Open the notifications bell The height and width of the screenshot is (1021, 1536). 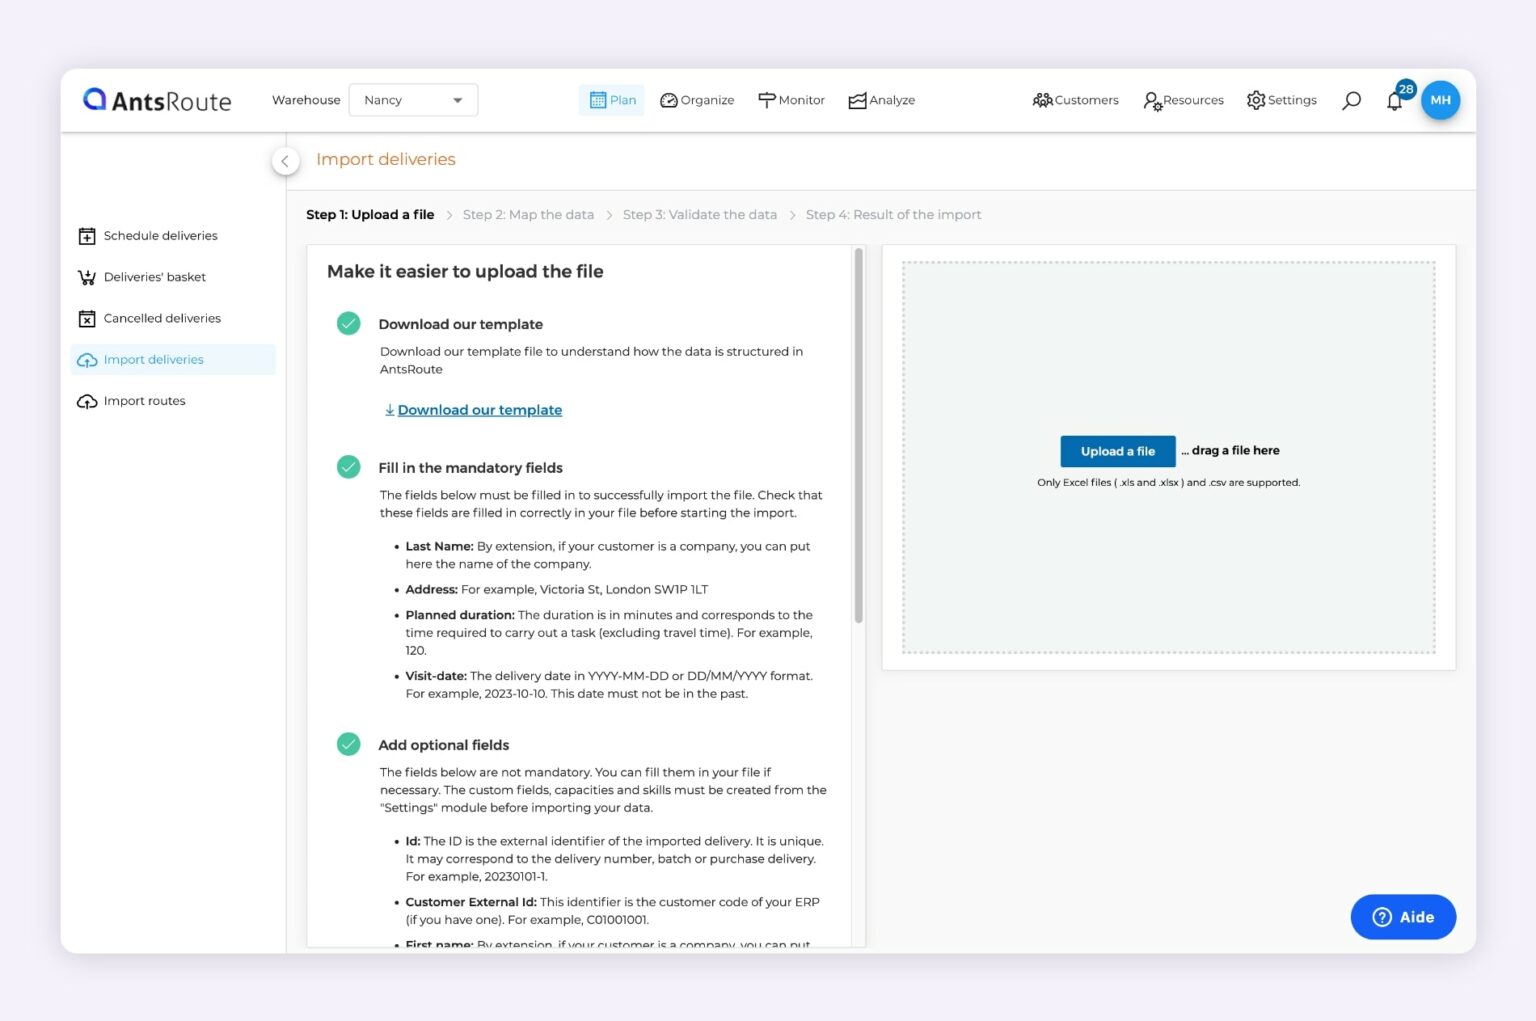(x=1395, y=101)
